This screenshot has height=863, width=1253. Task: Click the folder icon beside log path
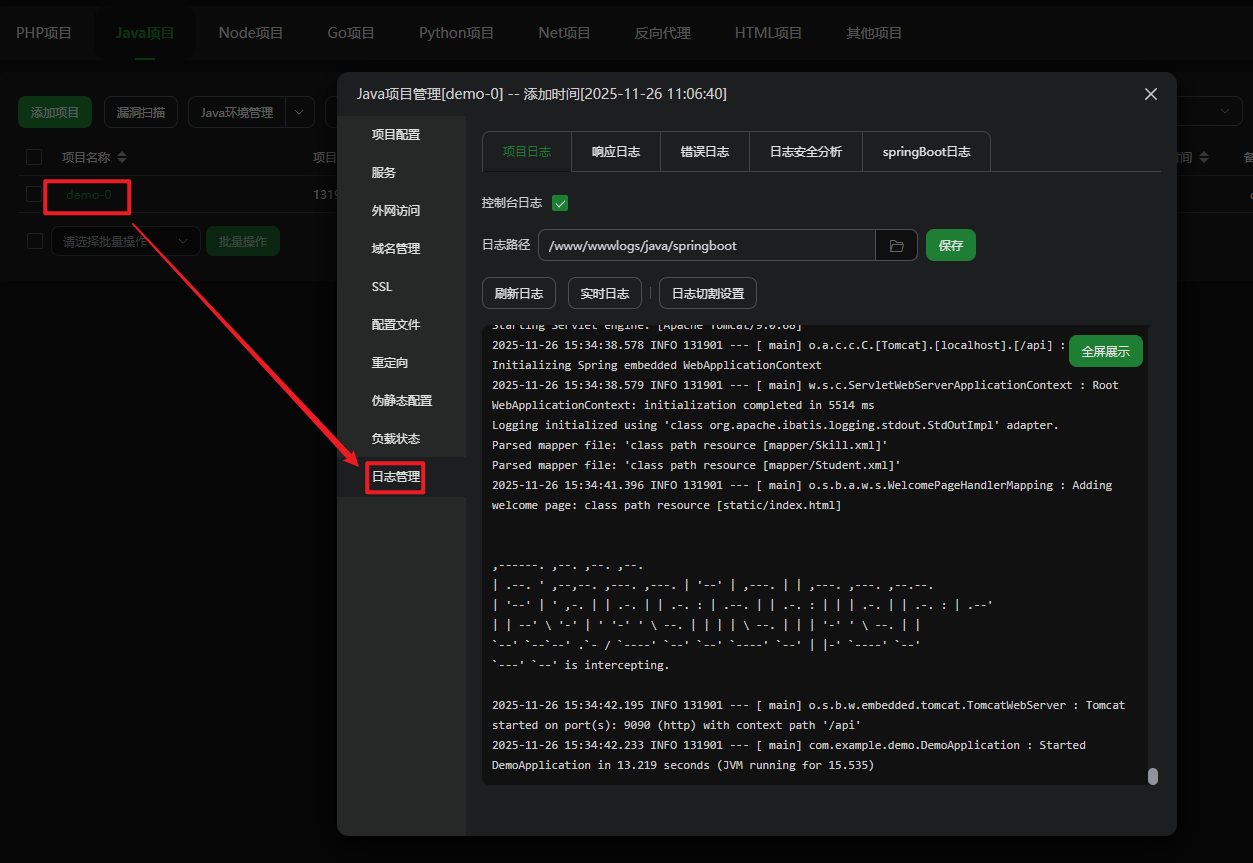point(896,246)
